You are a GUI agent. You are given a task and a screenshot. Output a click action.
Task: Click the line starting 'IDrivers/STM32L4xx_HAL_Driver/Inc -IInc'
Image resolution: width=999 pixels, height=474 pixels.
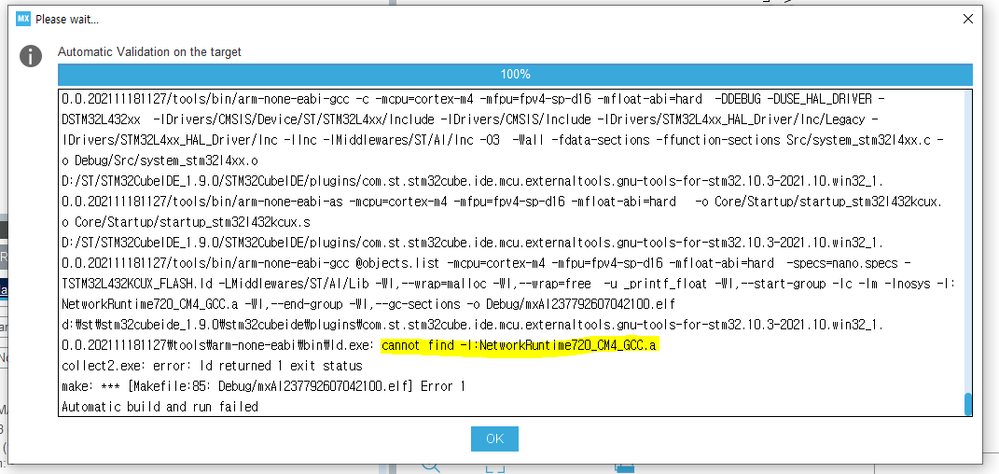click(503, 140)
